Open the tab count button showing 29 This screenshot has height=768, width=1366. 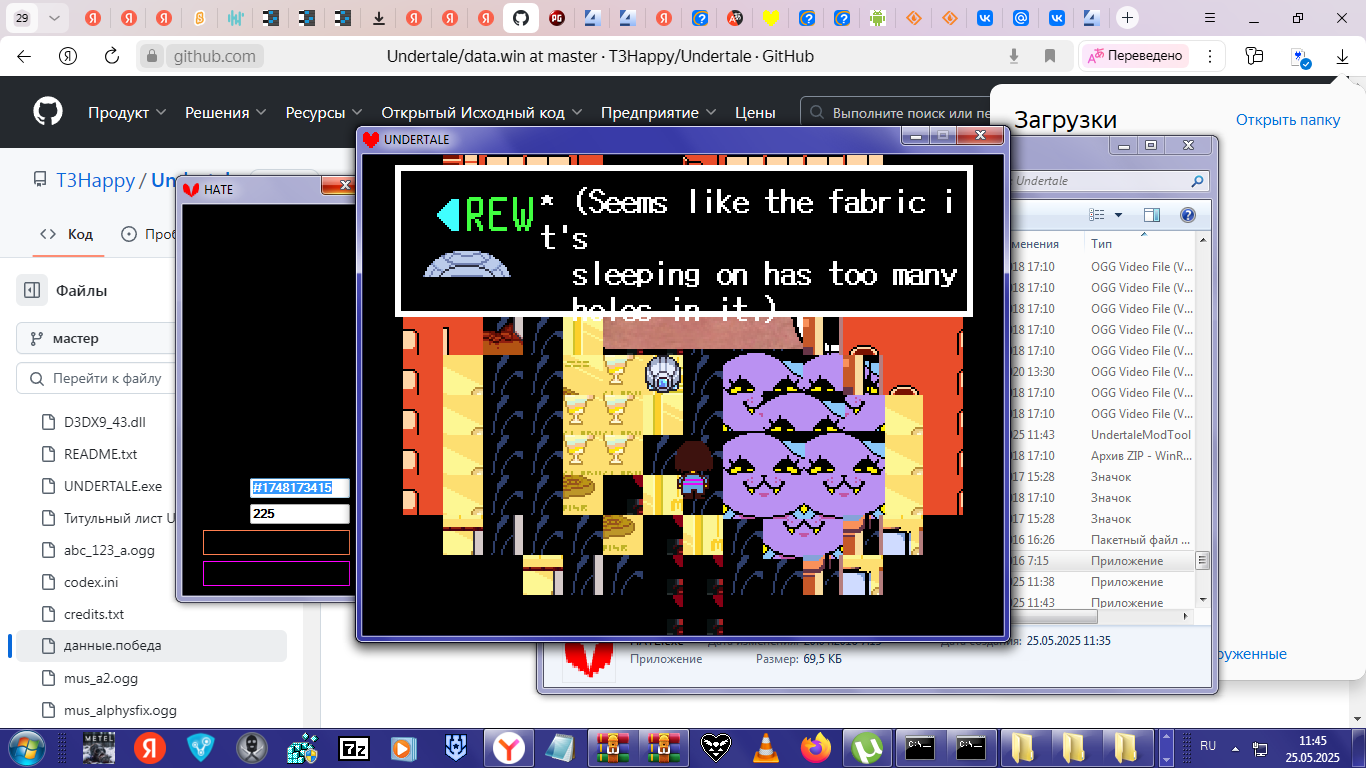(23, 18)
